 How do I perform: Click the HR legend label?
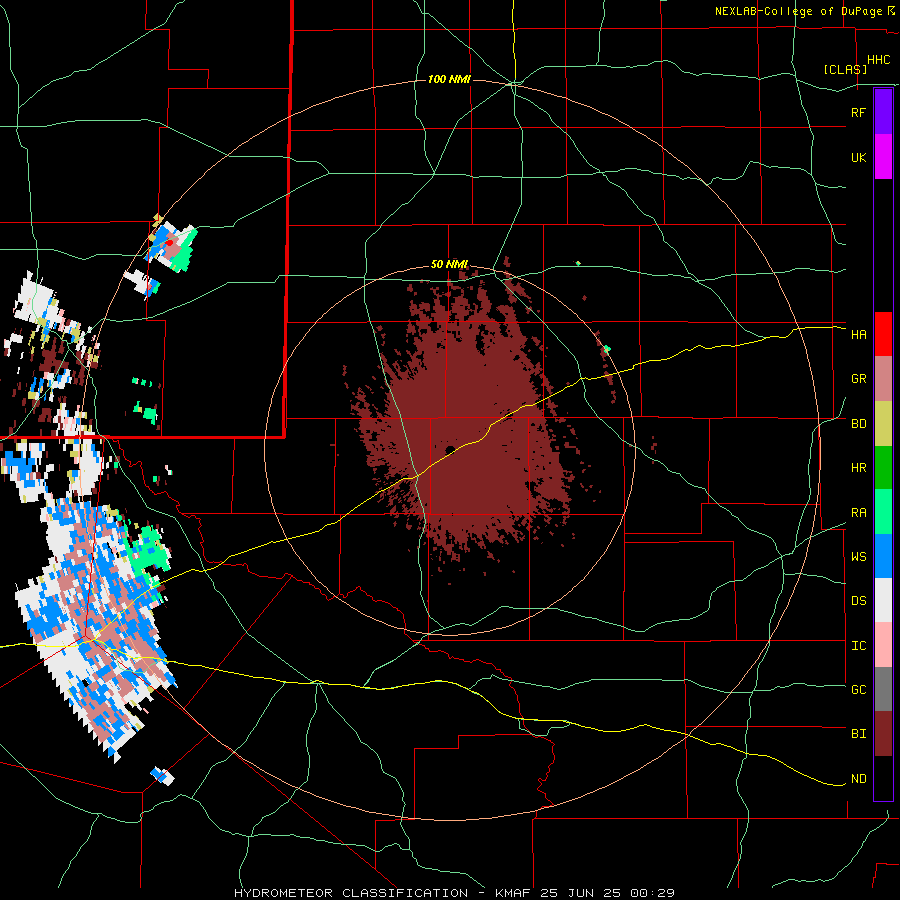[858, 468]
